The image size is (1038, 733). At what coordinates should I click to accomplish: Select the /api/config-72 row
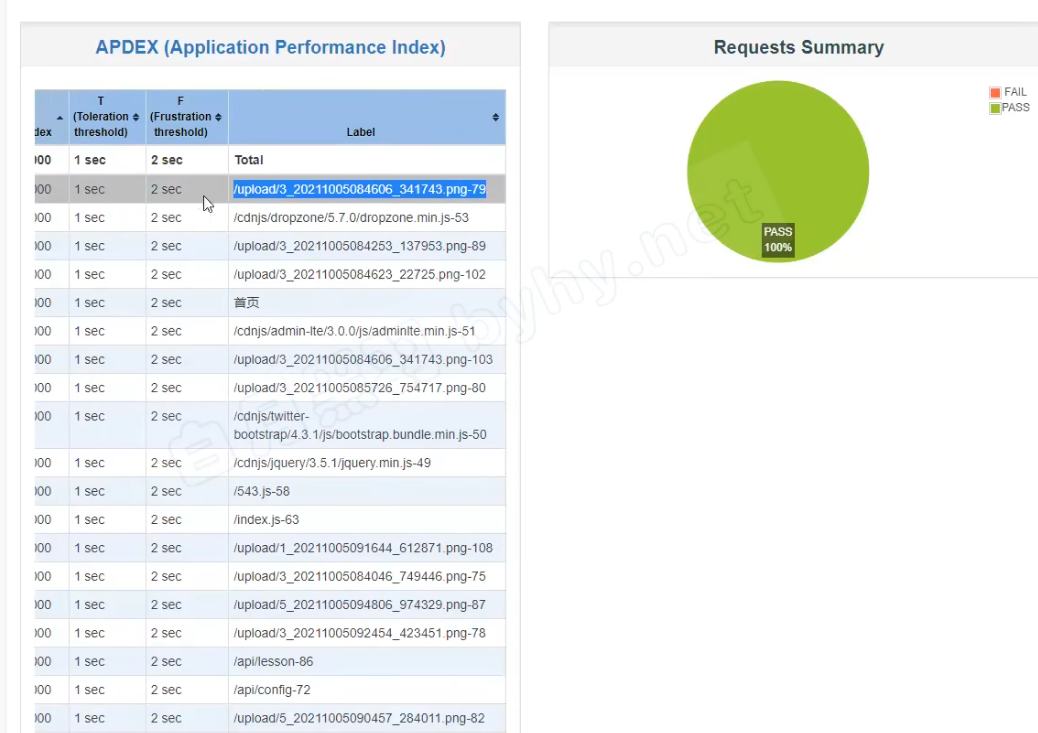point(272,690)
